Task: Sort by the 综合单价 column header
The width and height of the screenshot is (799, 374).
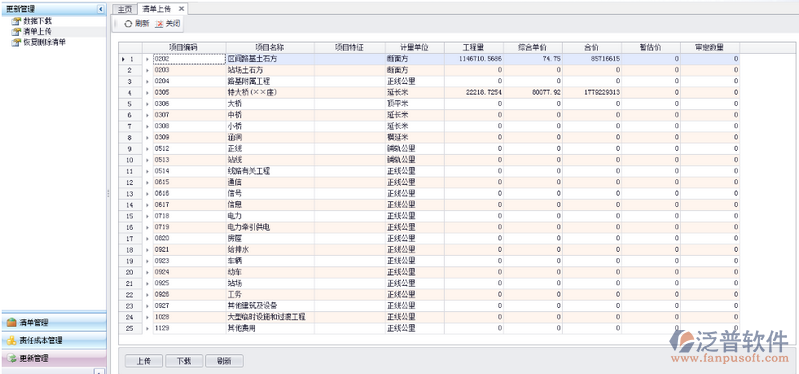Action: click(x=533, y=47)
